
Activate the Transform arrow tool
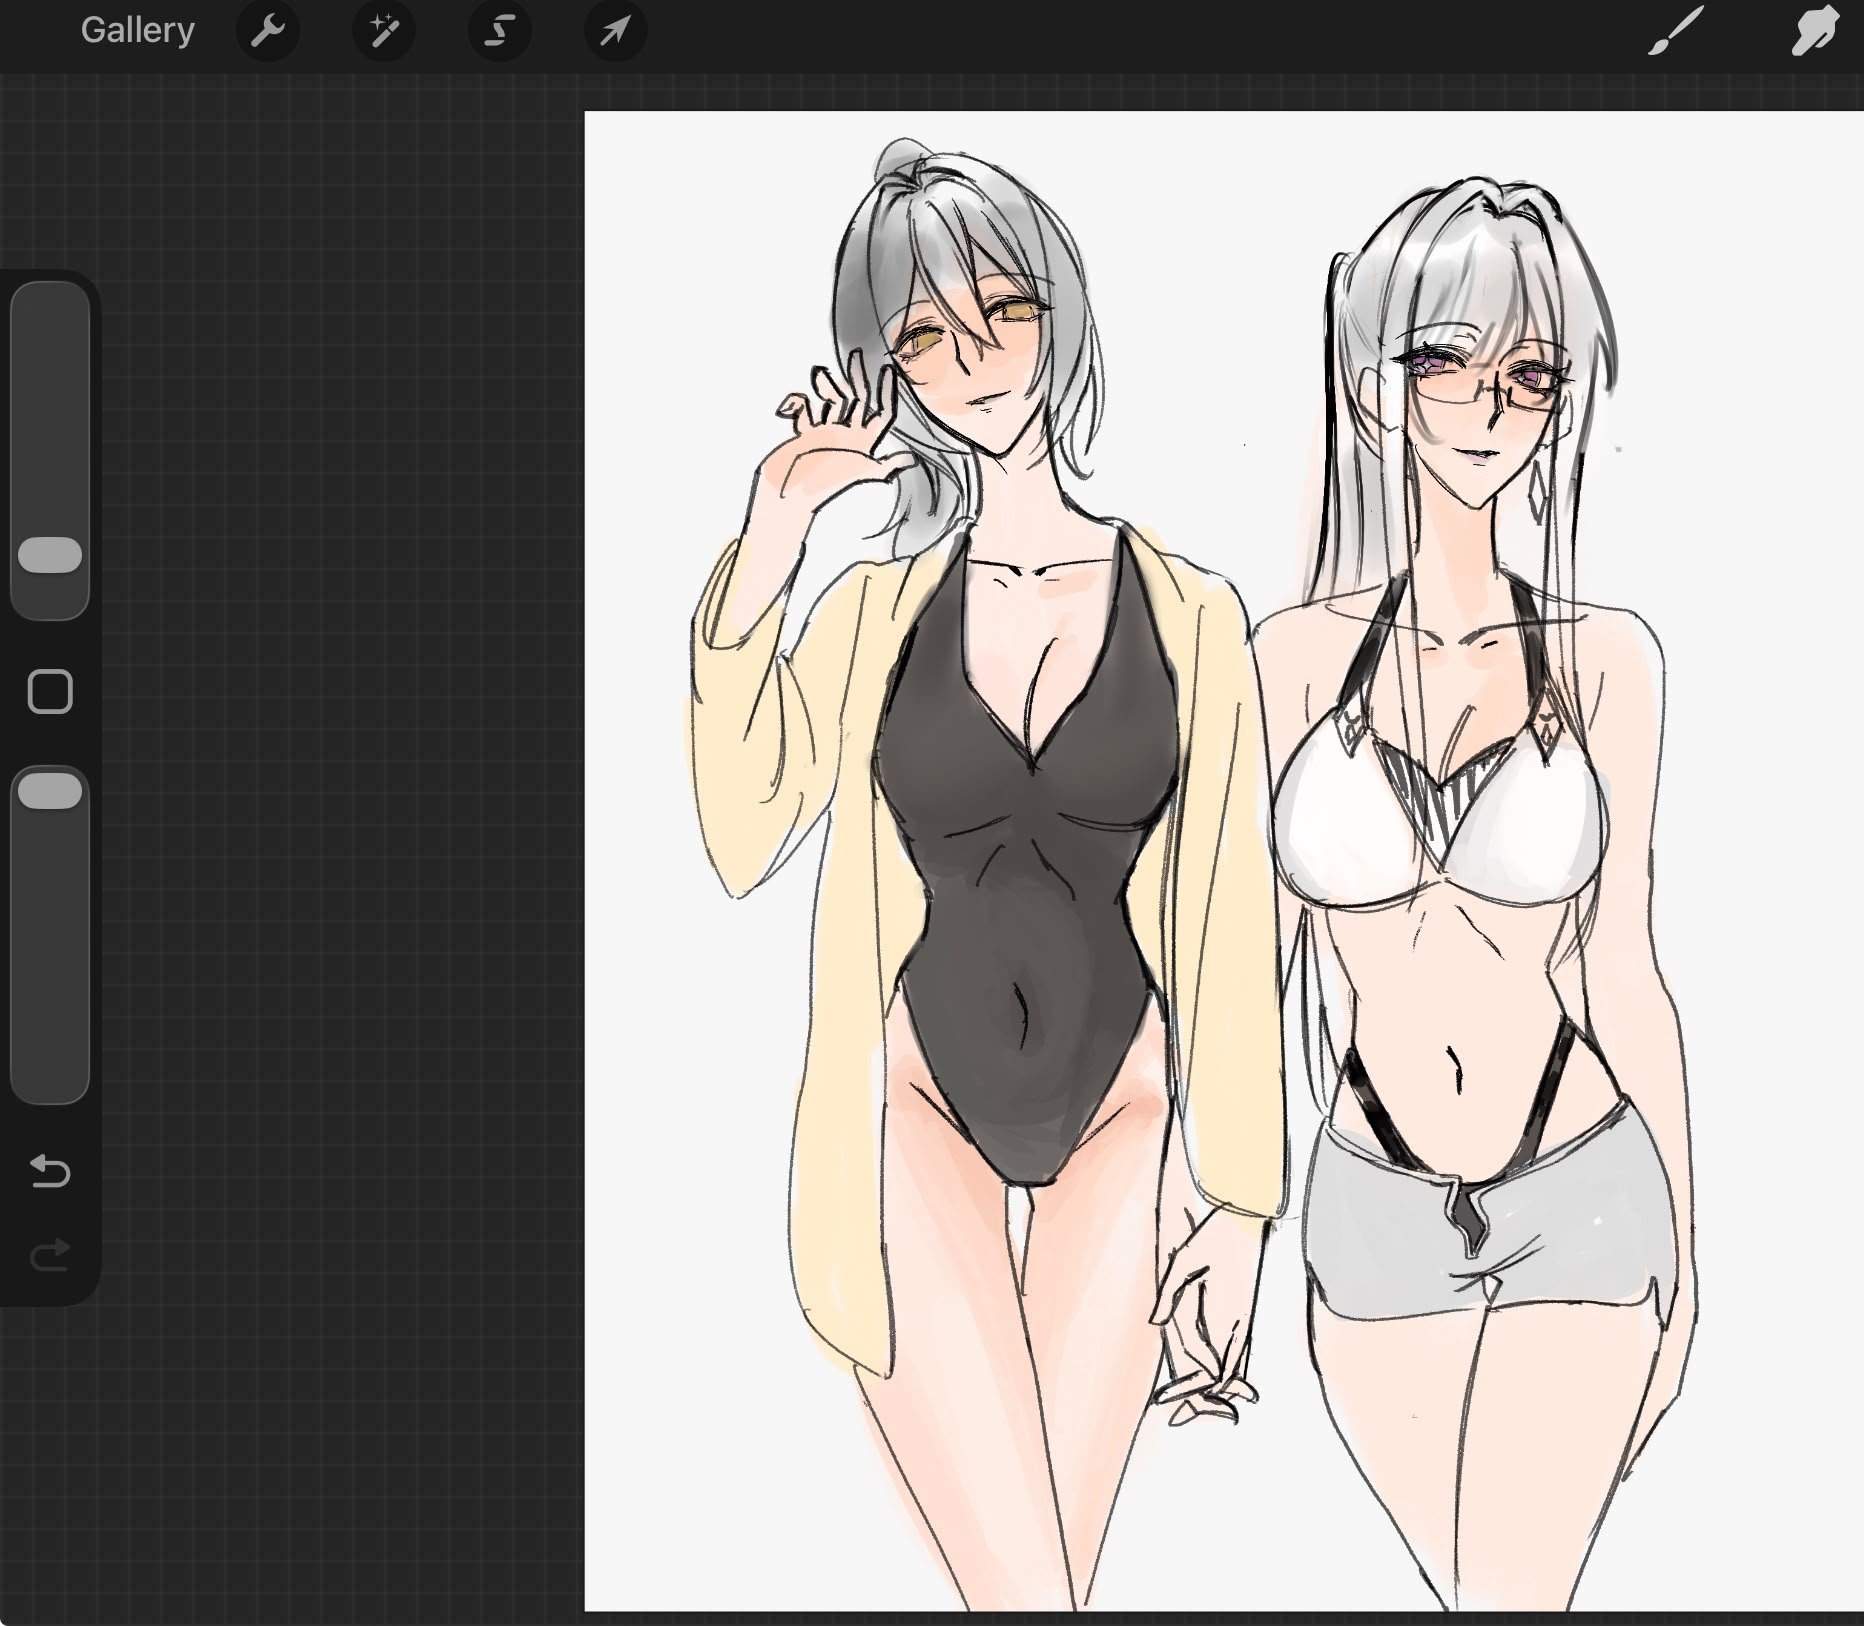pos(615,32)
